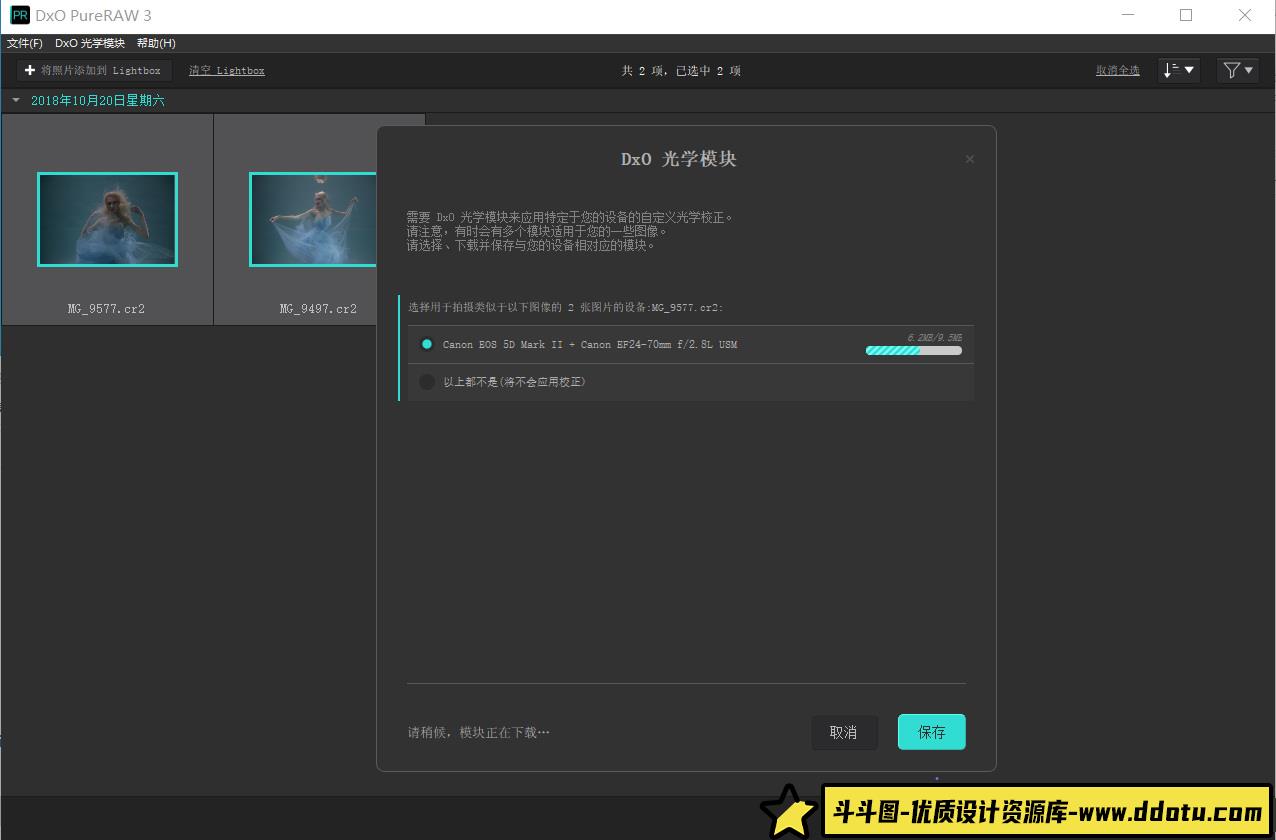1276x840 pixels.
Task: Open the DxO 光学模块 menu
Action: (x=89, y=43)
